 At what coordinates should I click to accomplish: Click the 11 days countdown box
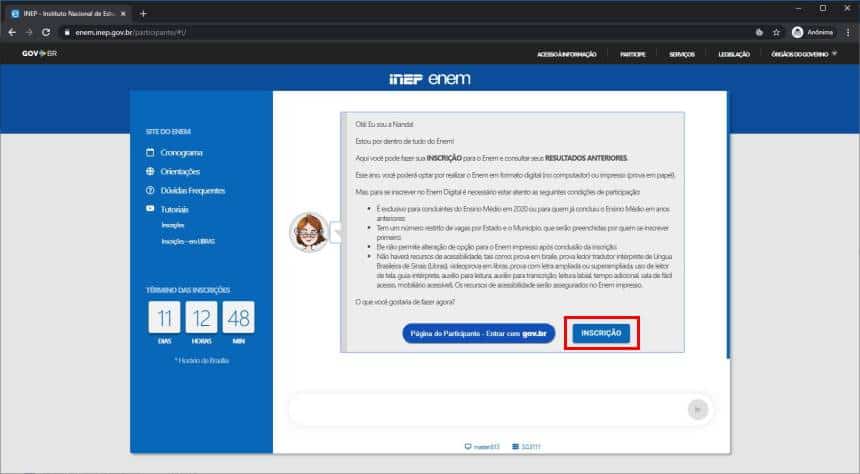pos(164,317)
